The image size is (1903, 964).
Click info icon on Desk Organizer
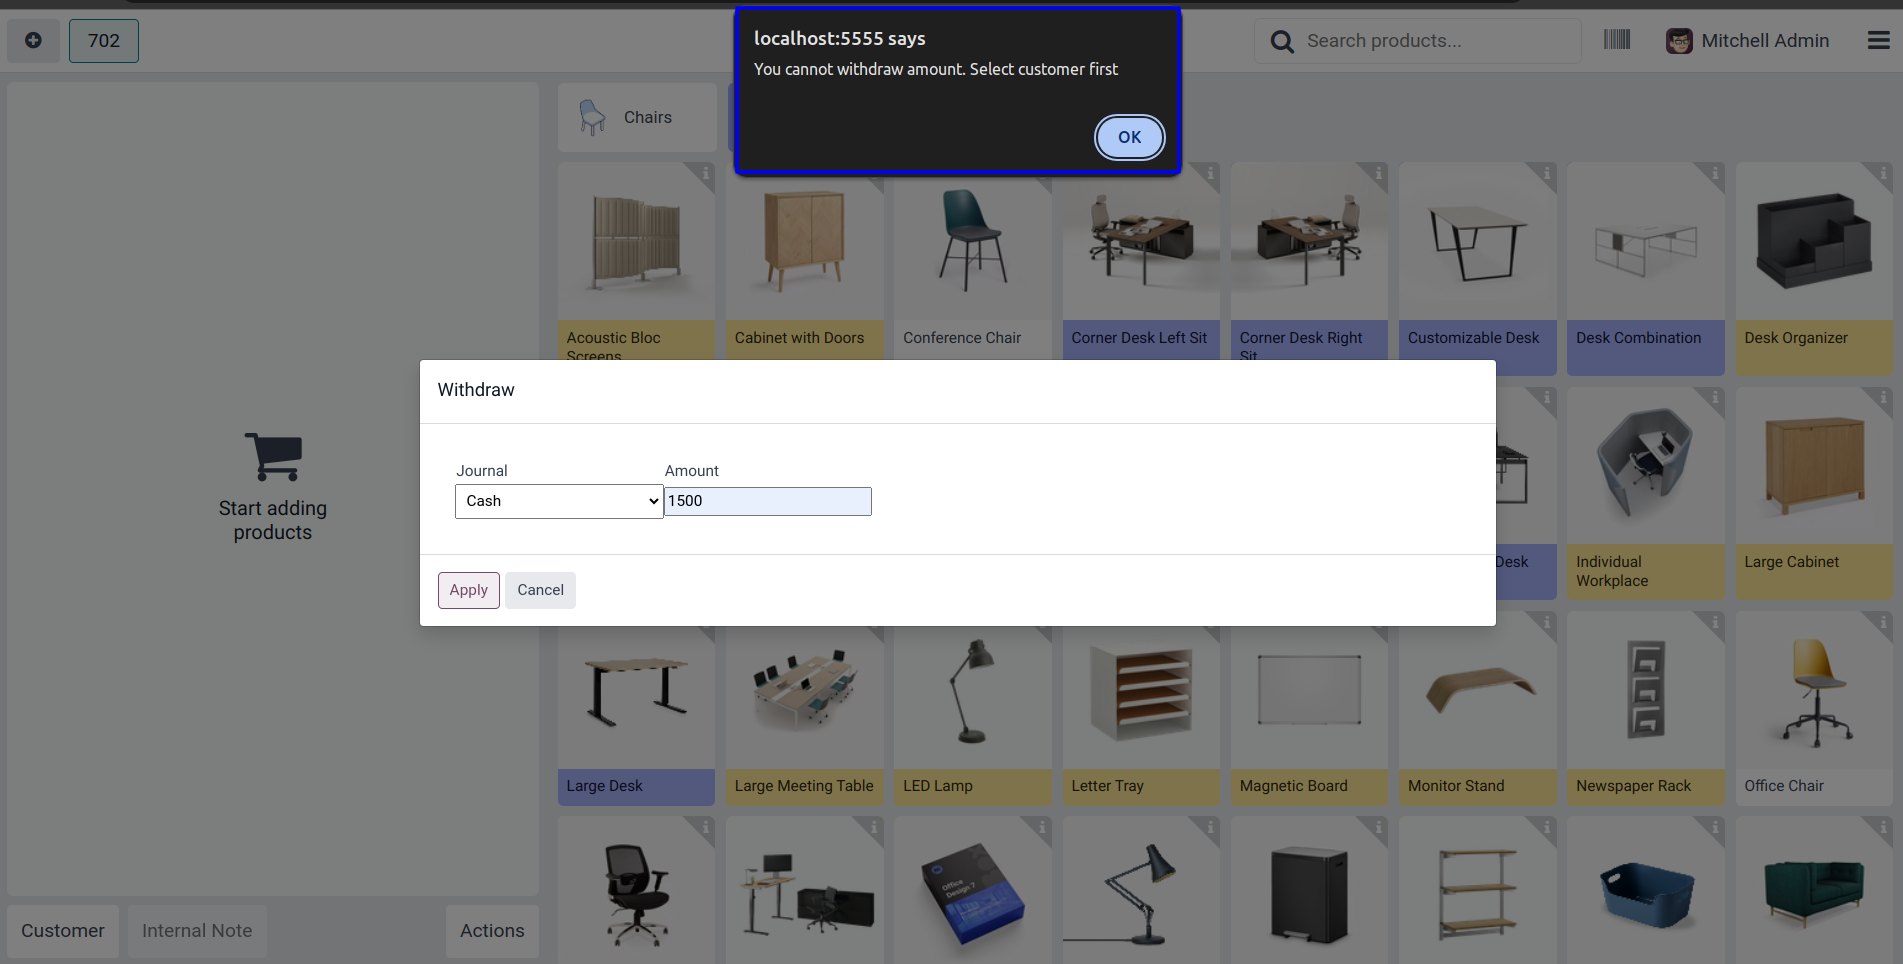1883,174
